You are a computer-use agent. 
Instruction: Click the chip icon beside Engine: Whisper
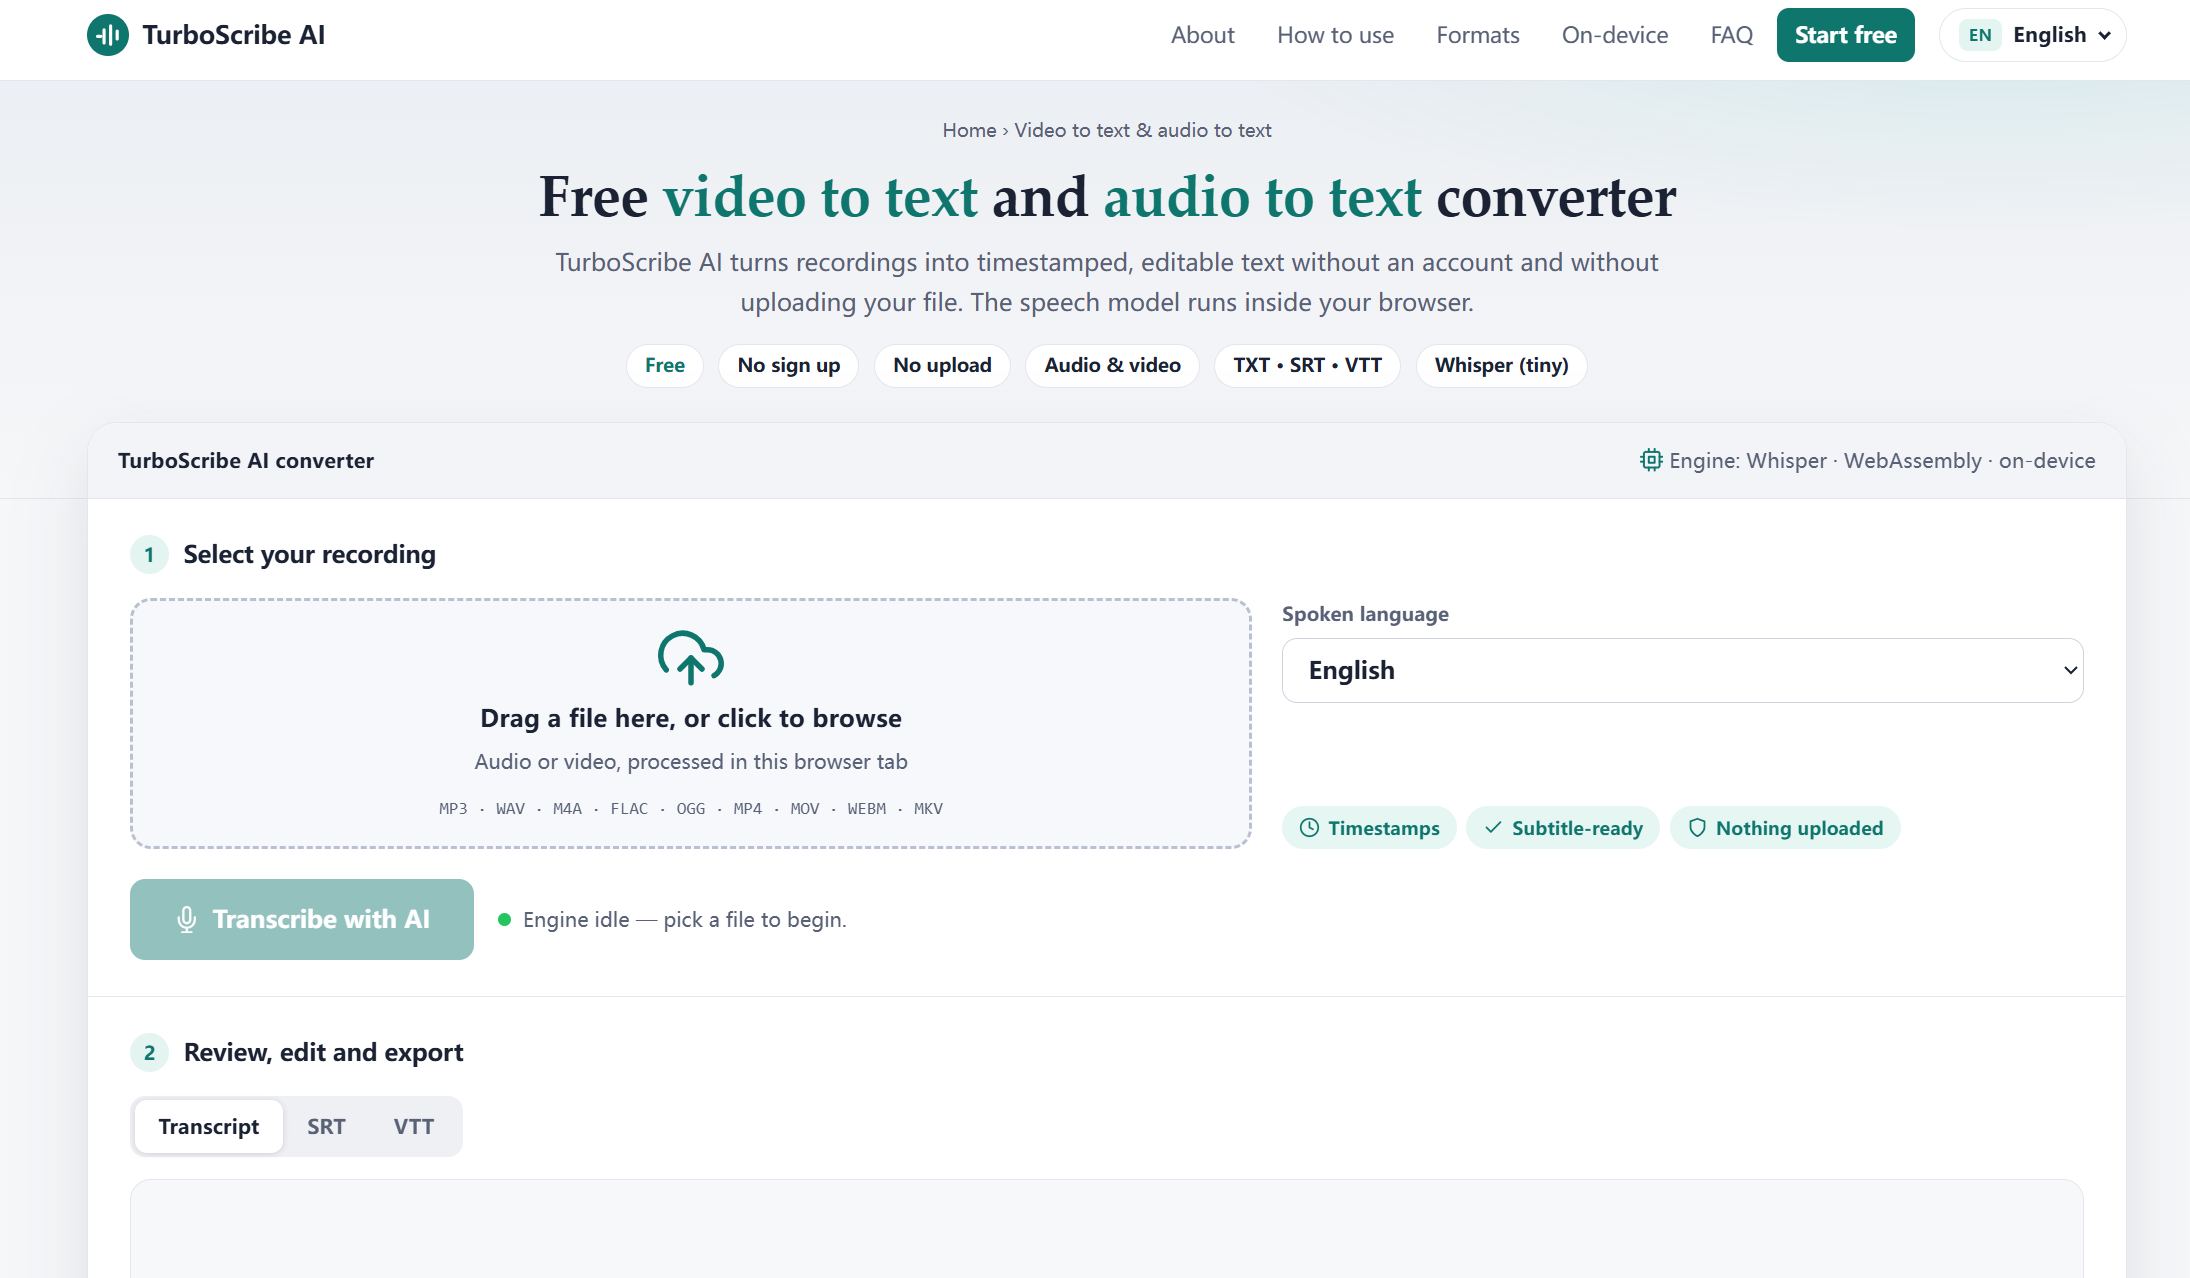click(x=1651, y=460)
